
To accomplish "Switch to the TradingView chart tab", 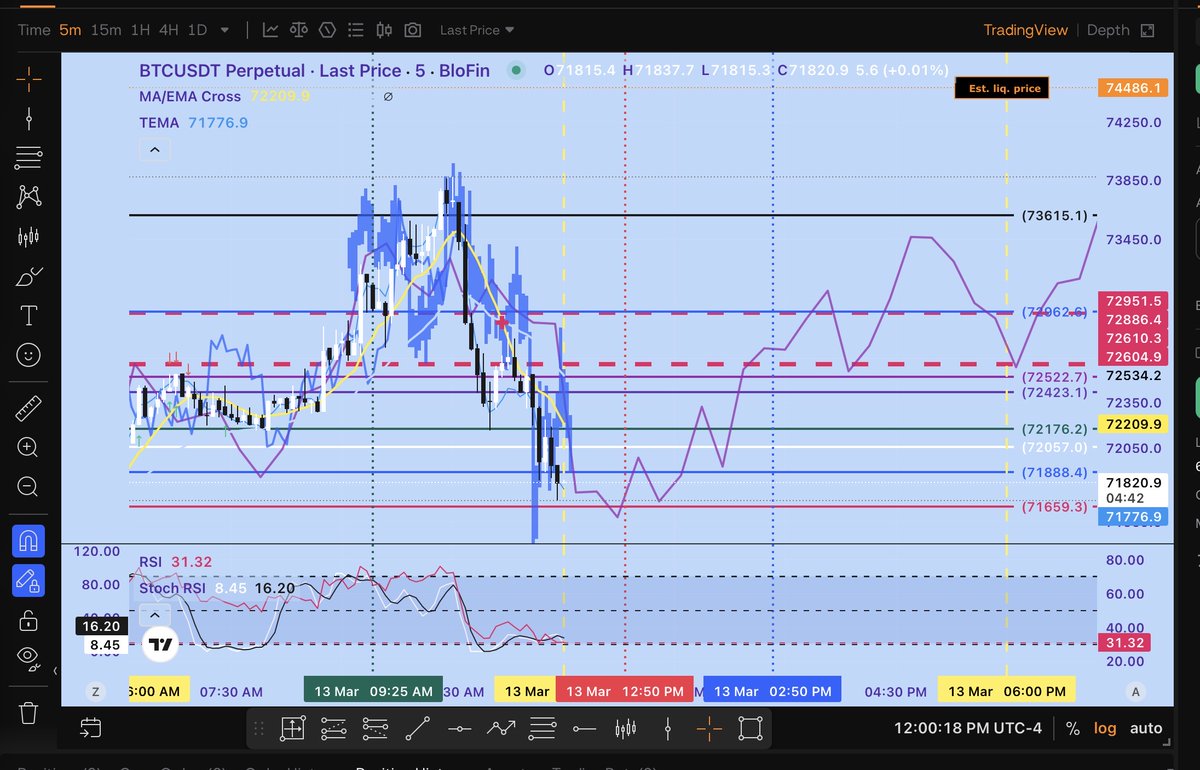I will (1026, 30).
